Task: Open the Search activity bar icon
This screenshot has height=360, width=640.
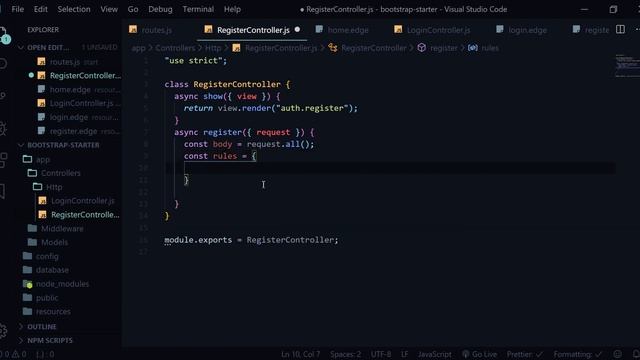Action: click(x=3, y=63)
